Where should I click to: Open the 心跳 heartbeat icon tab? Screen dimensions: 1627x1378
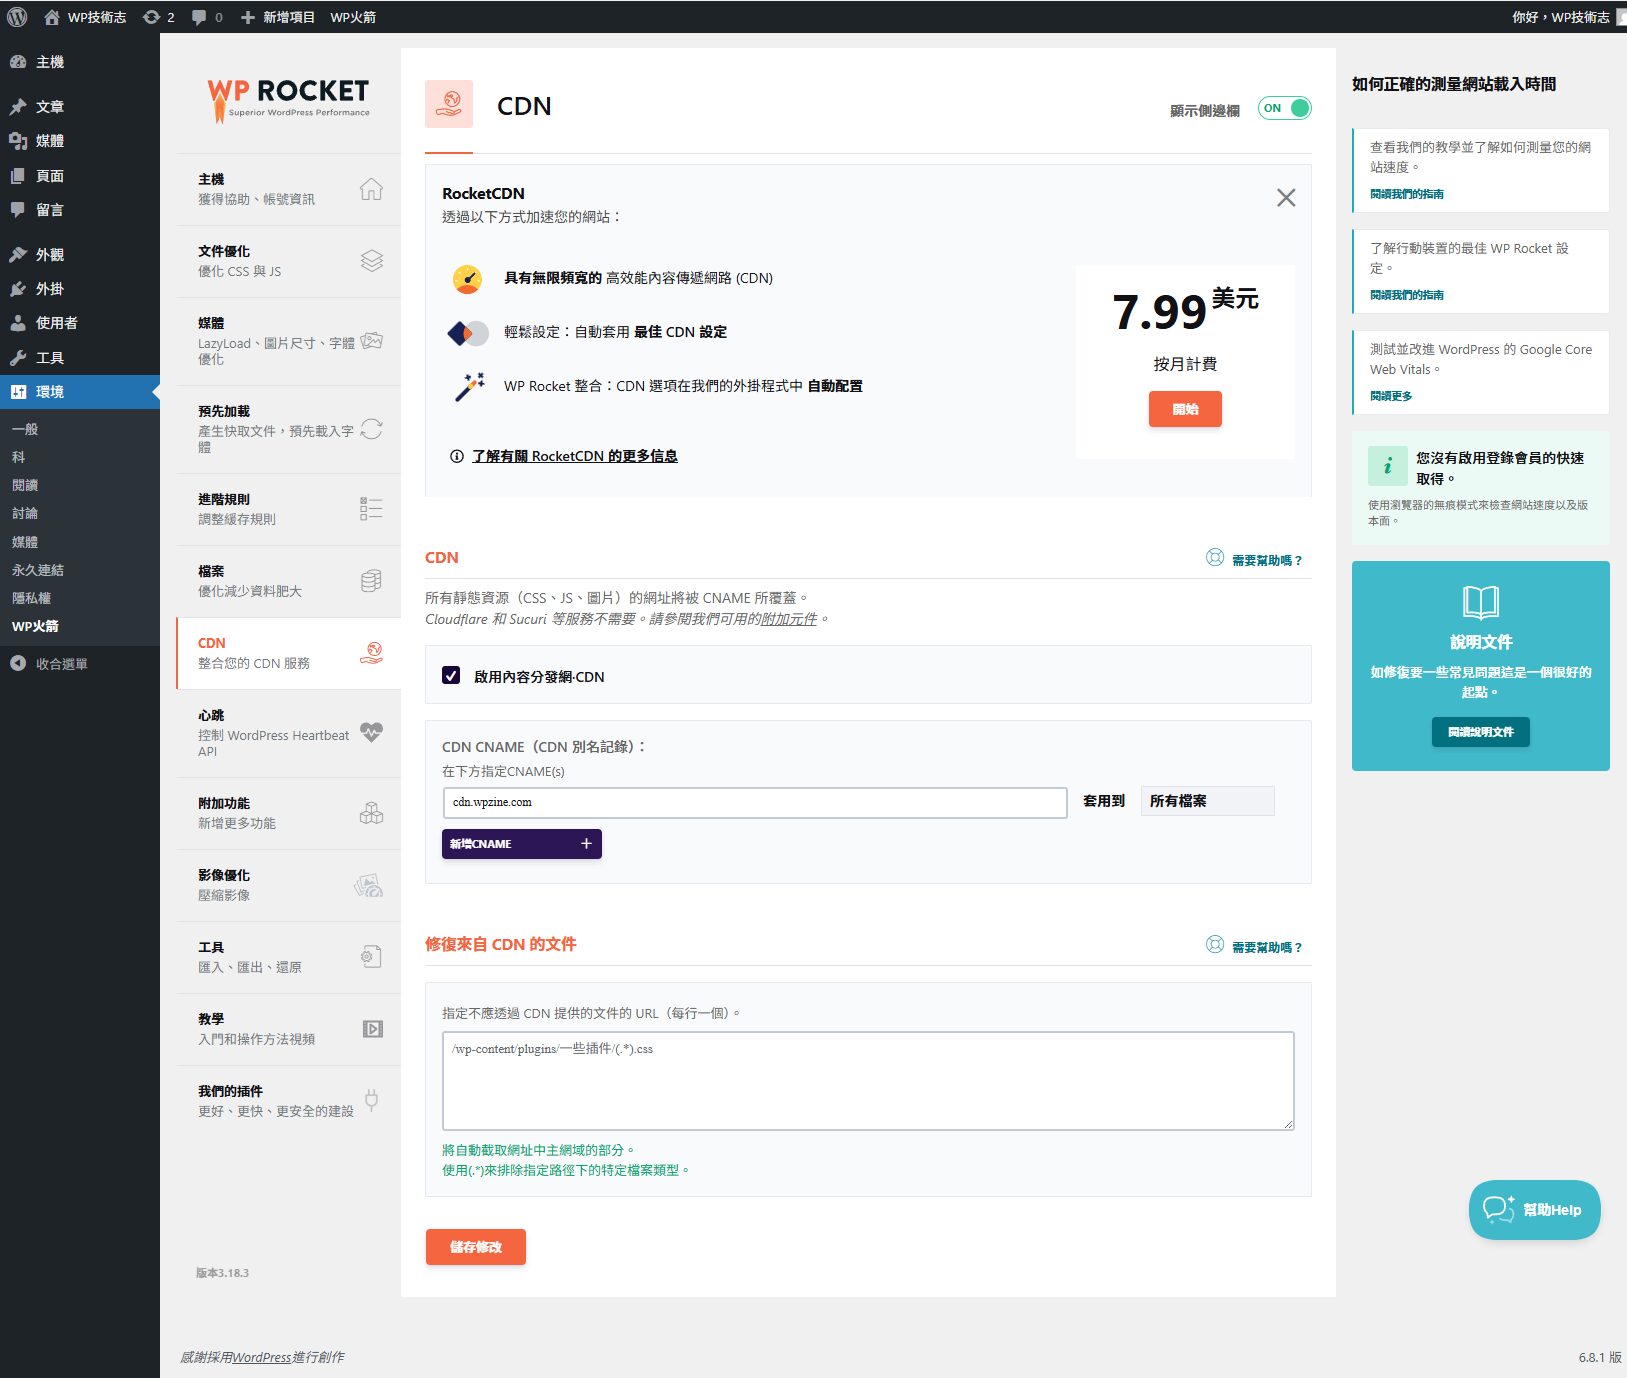click(371, 732)
